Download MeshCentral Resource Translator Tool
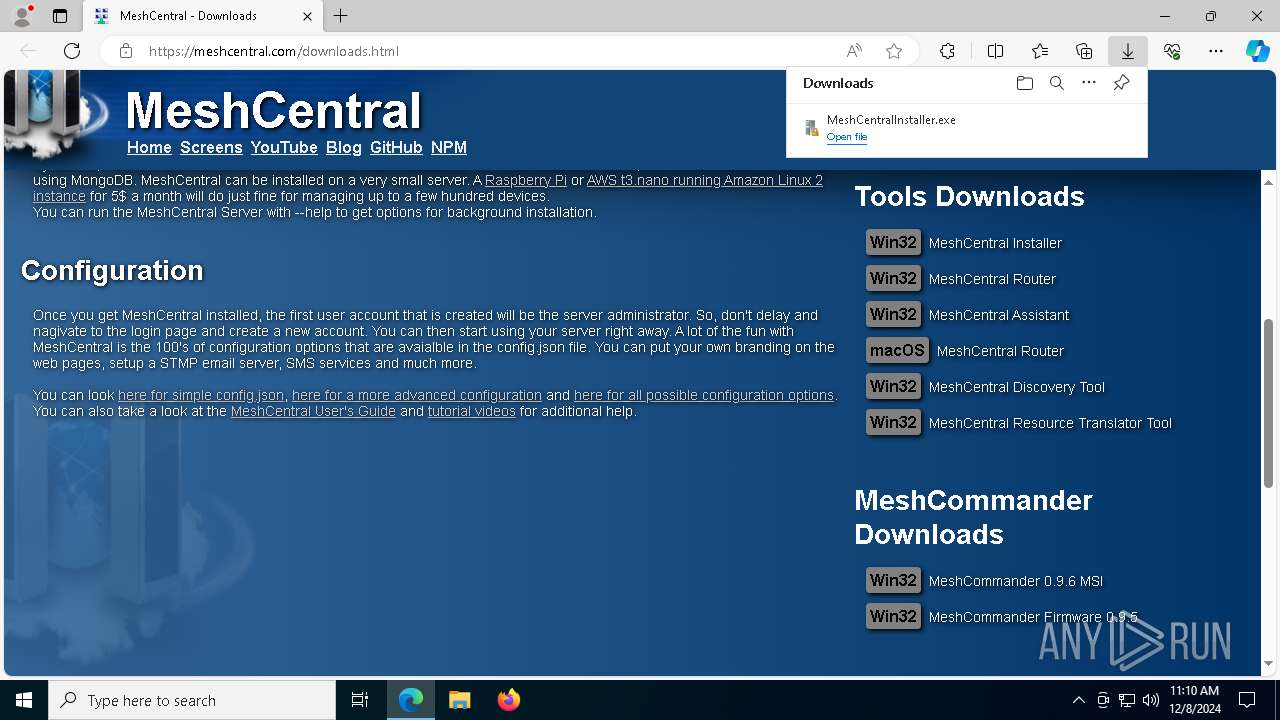This screenshot has height=720, width=1280. point(1050,423)
